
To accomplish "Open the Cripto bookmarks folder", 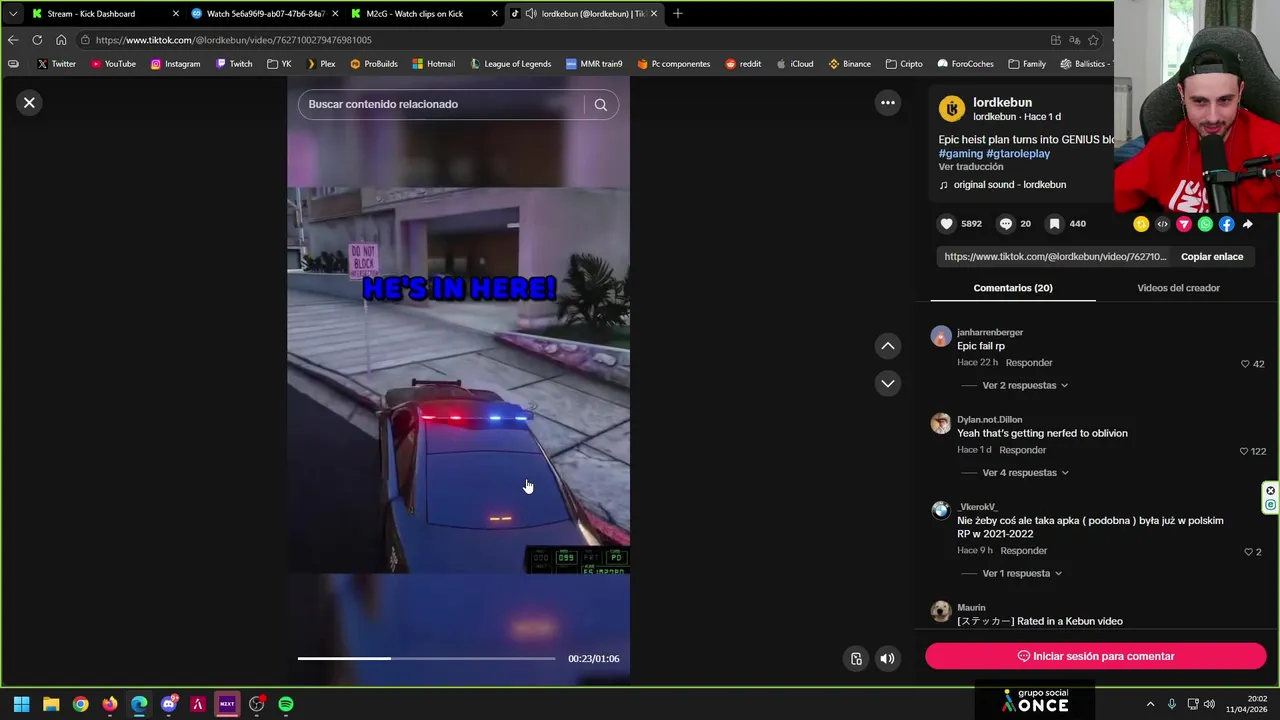I will 904,64.
